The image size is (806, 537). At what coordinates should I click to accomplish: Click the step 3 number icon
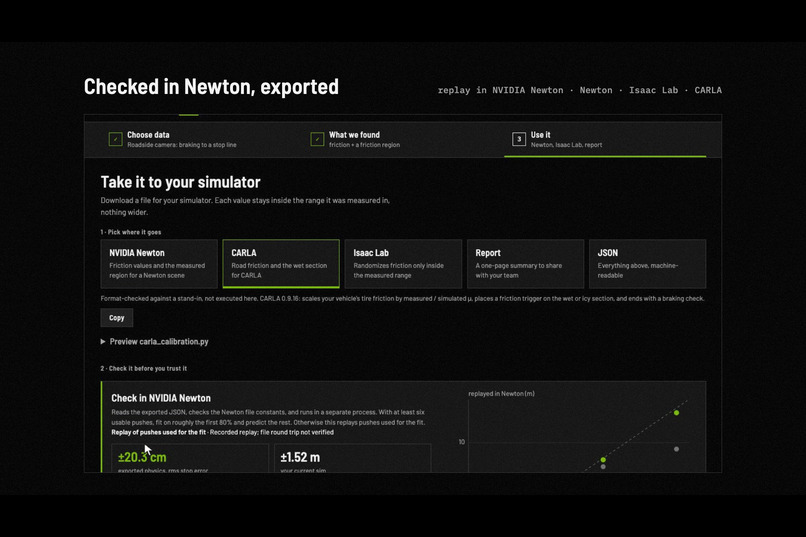pos(519,139)
